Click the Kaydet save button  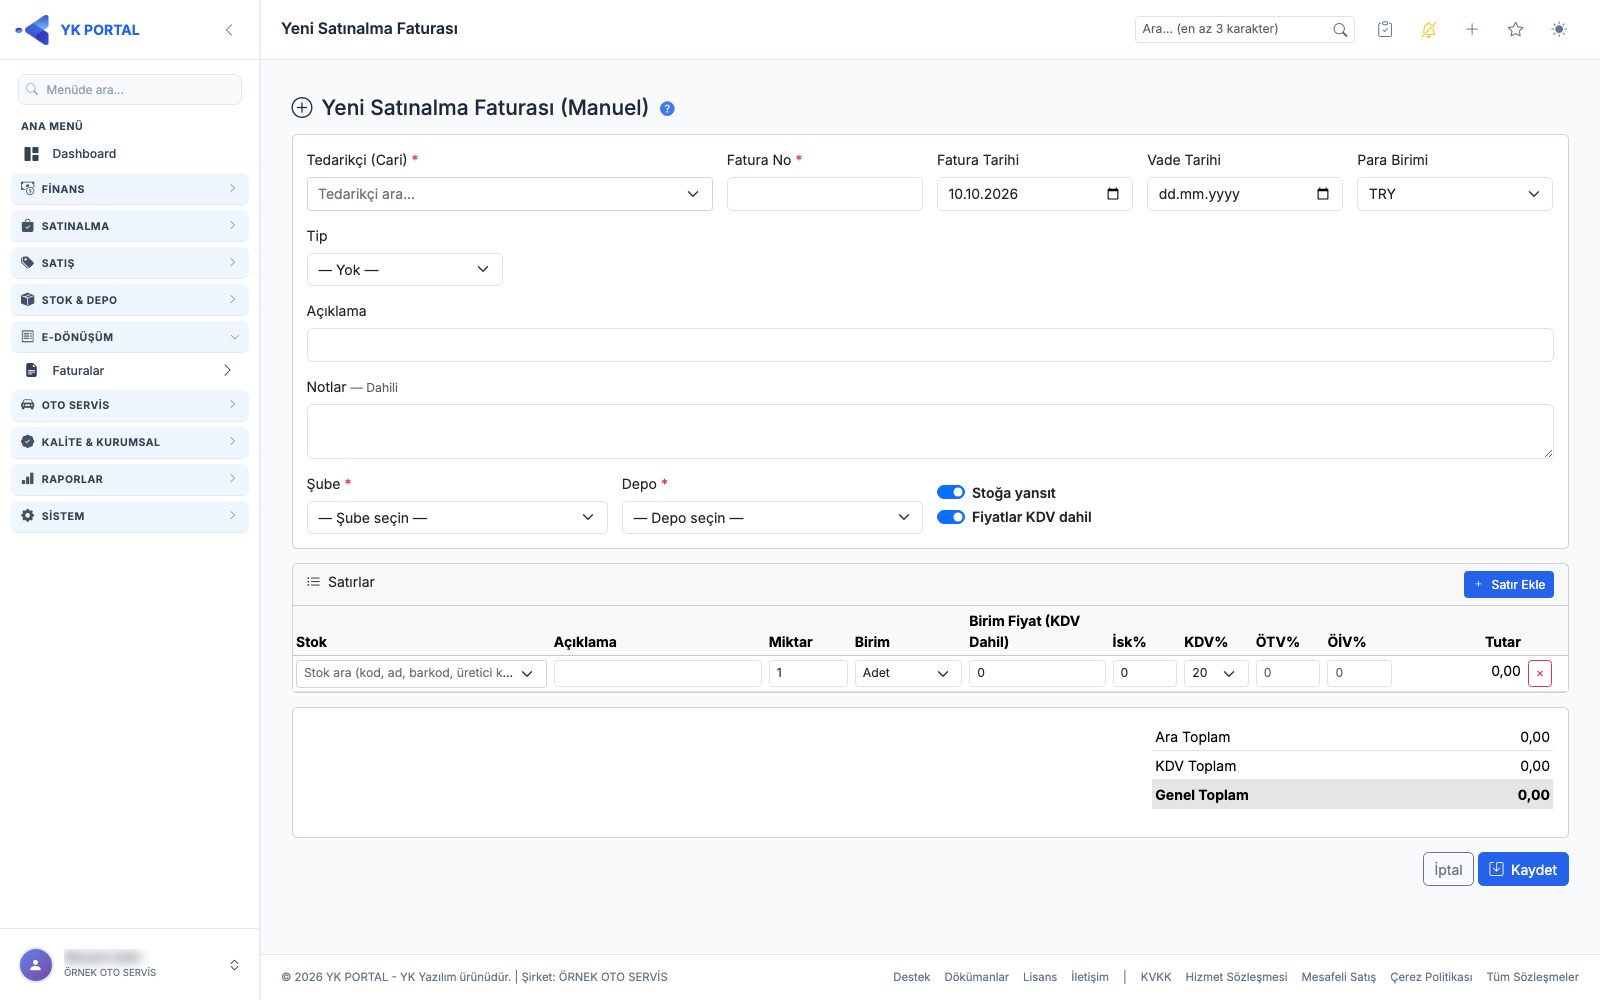[1523, 869]
